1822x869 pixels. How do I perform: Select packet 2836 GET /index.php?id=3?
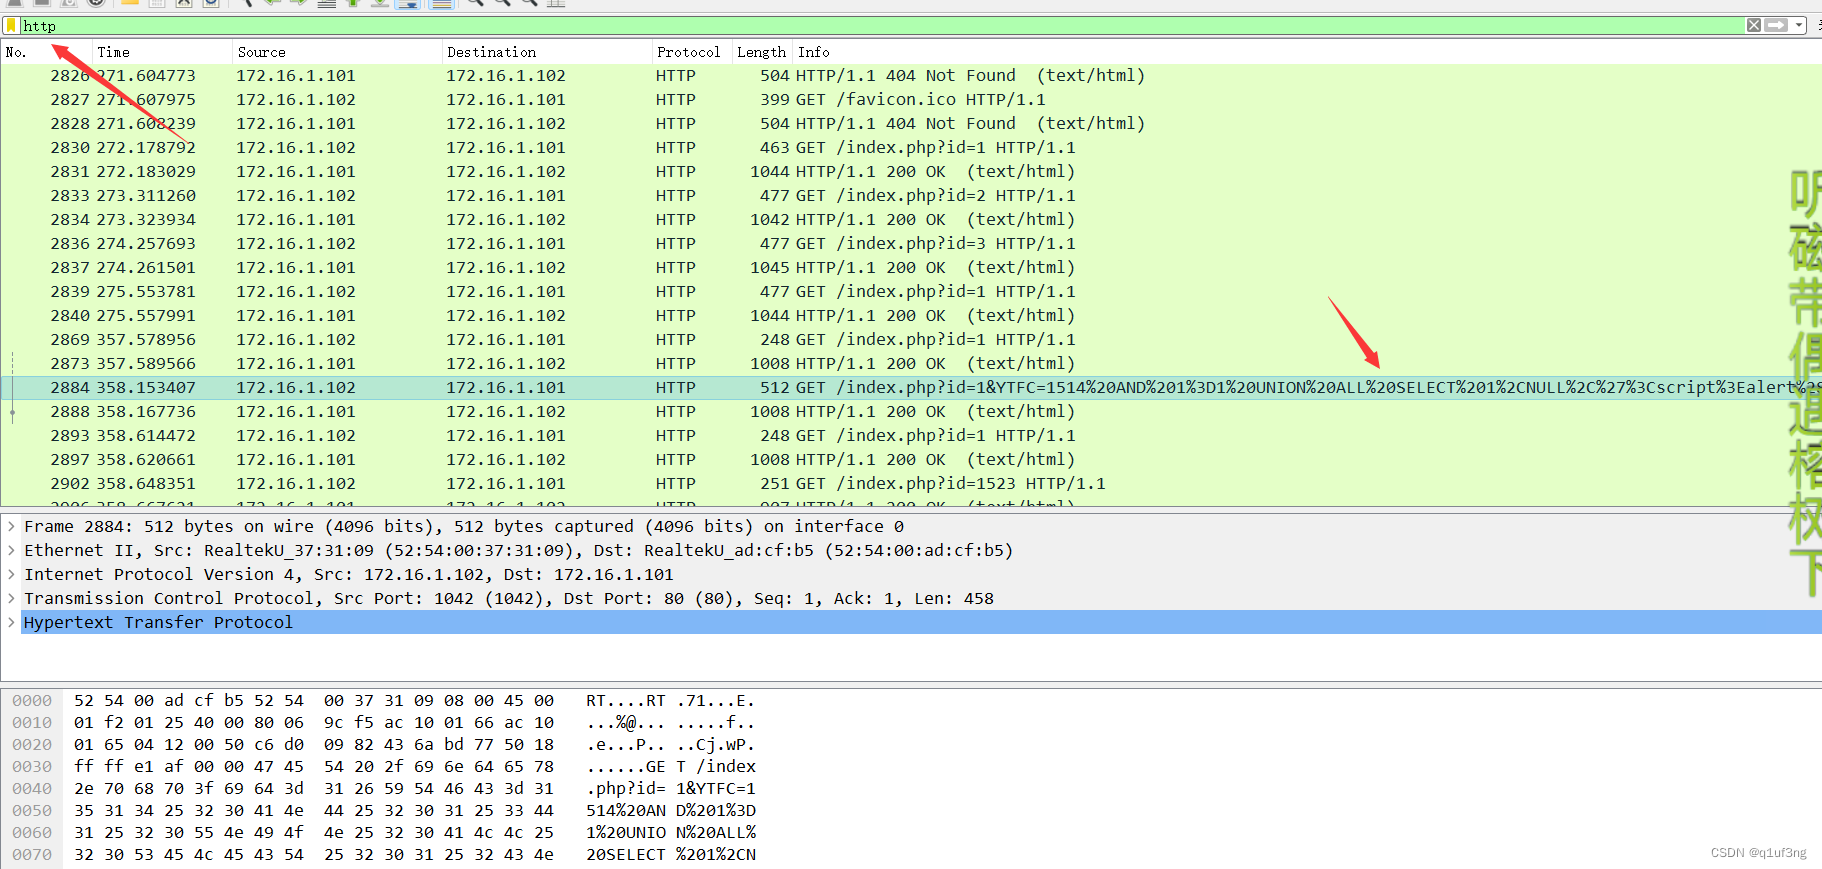point(911,243)
